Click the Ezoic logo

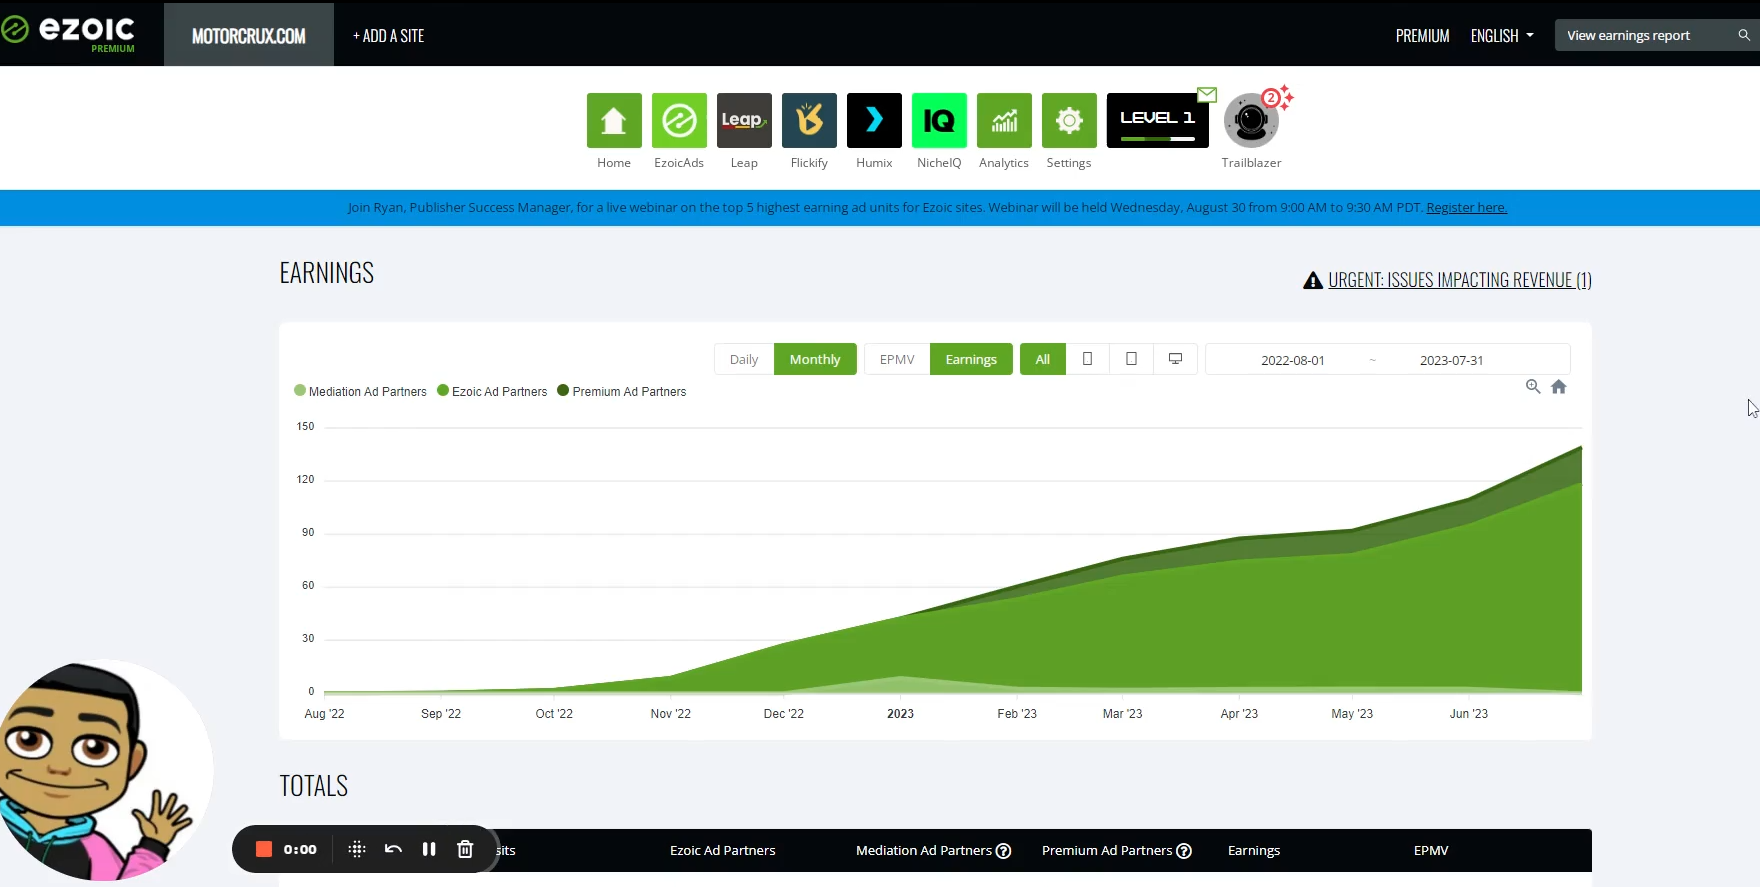point(68,32)
